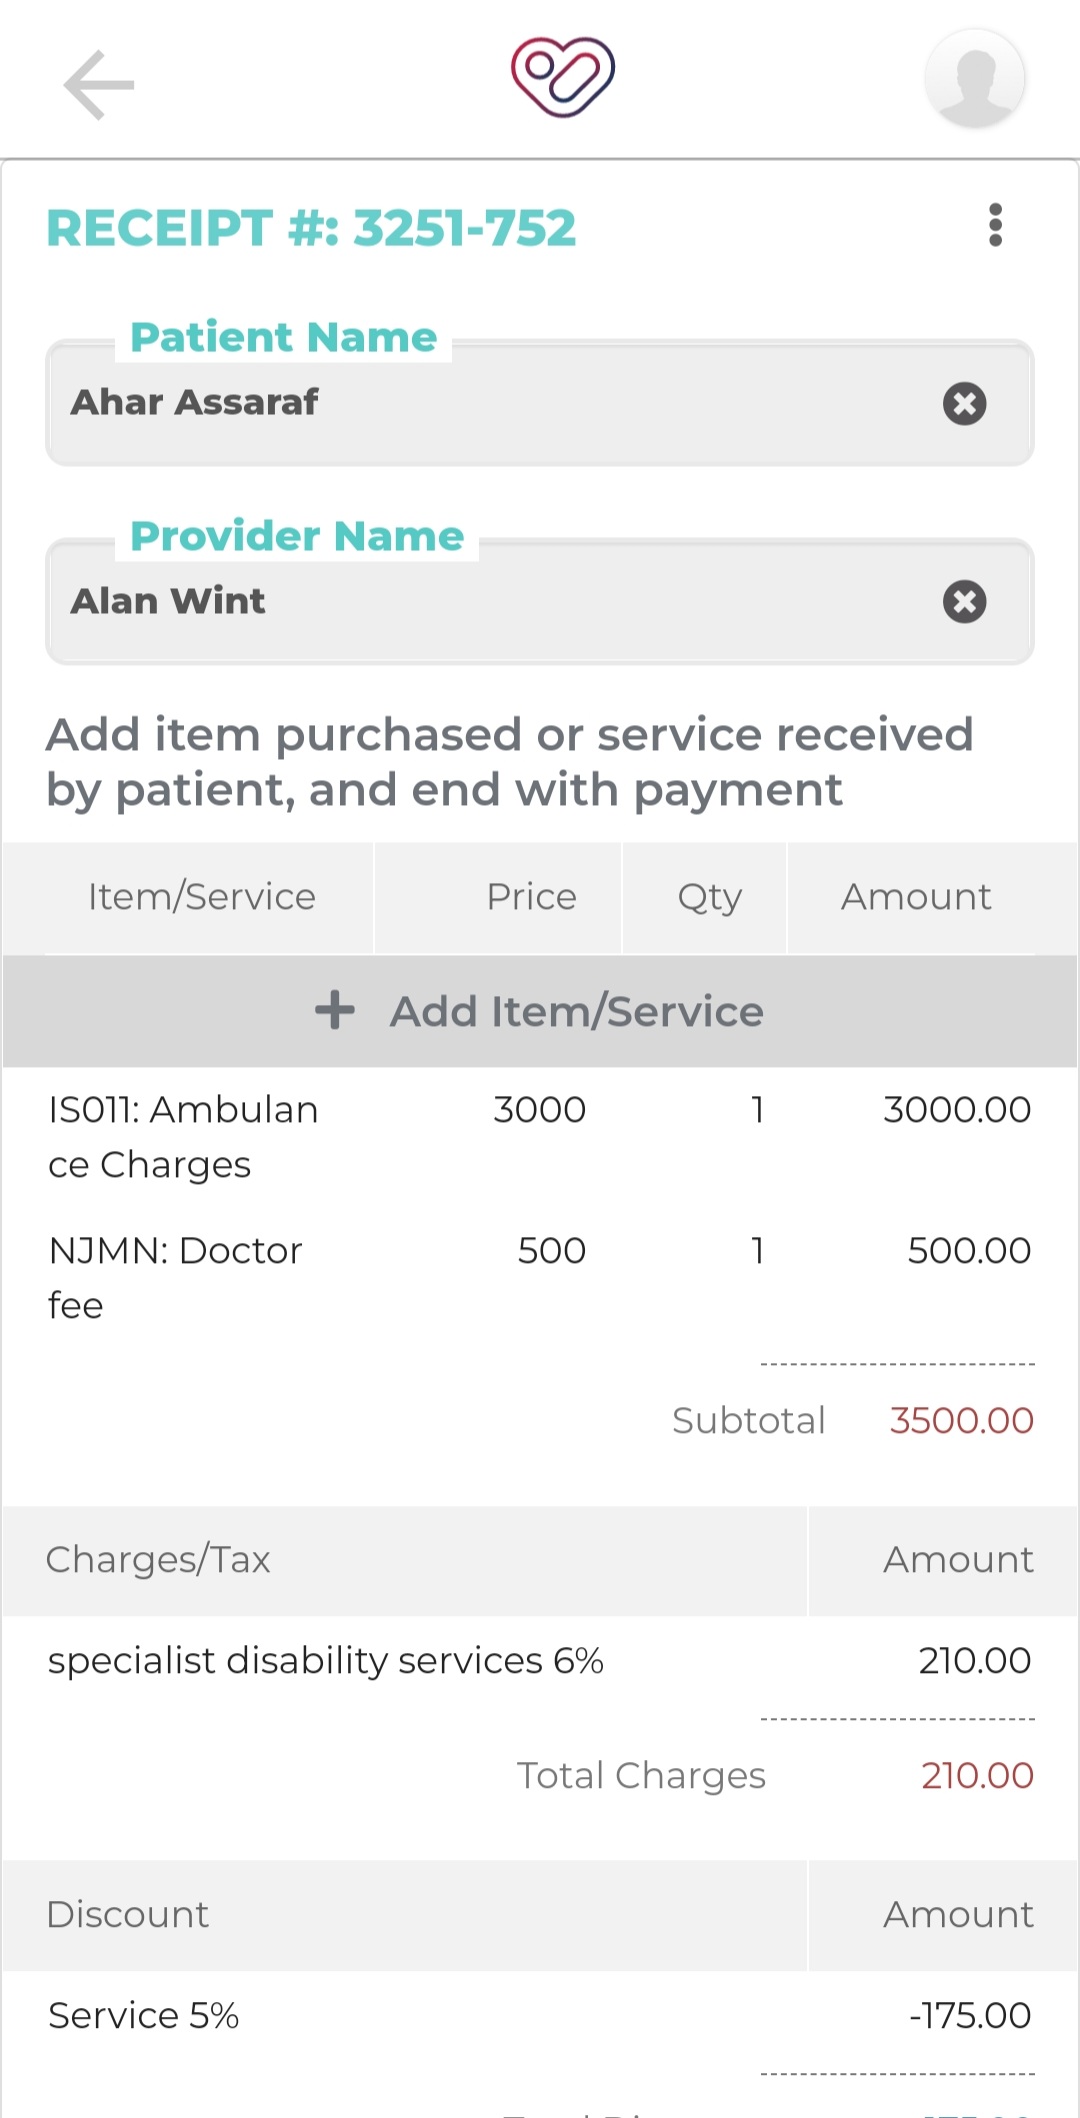Tap the Subtotal amount 3500.00
The height and width of the screenshot is (2118, 1080).
[960, 1421]
